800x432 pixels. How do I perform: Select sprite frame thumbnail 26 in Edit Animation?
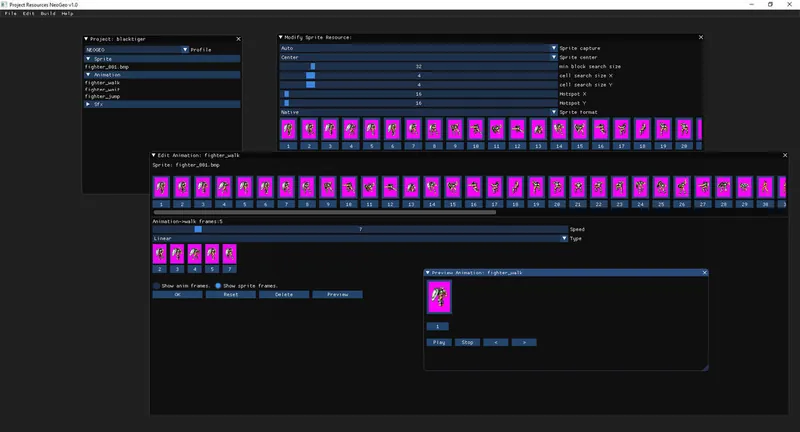click(x=682, y=187)
